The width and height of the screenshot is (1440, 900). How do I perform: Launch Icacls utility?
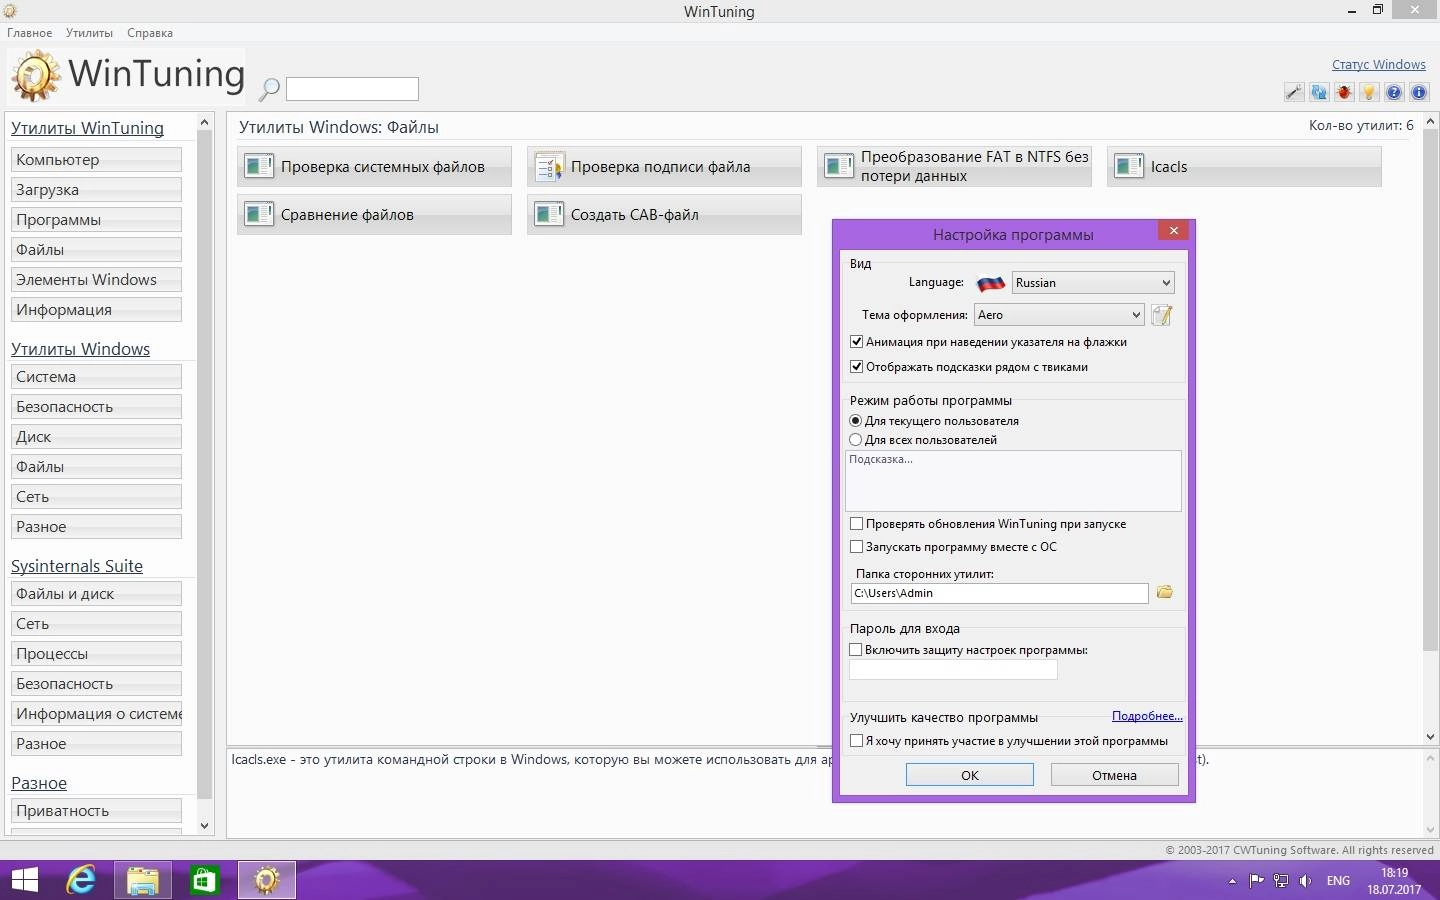pyautogui.click(x=1244, y=167)
